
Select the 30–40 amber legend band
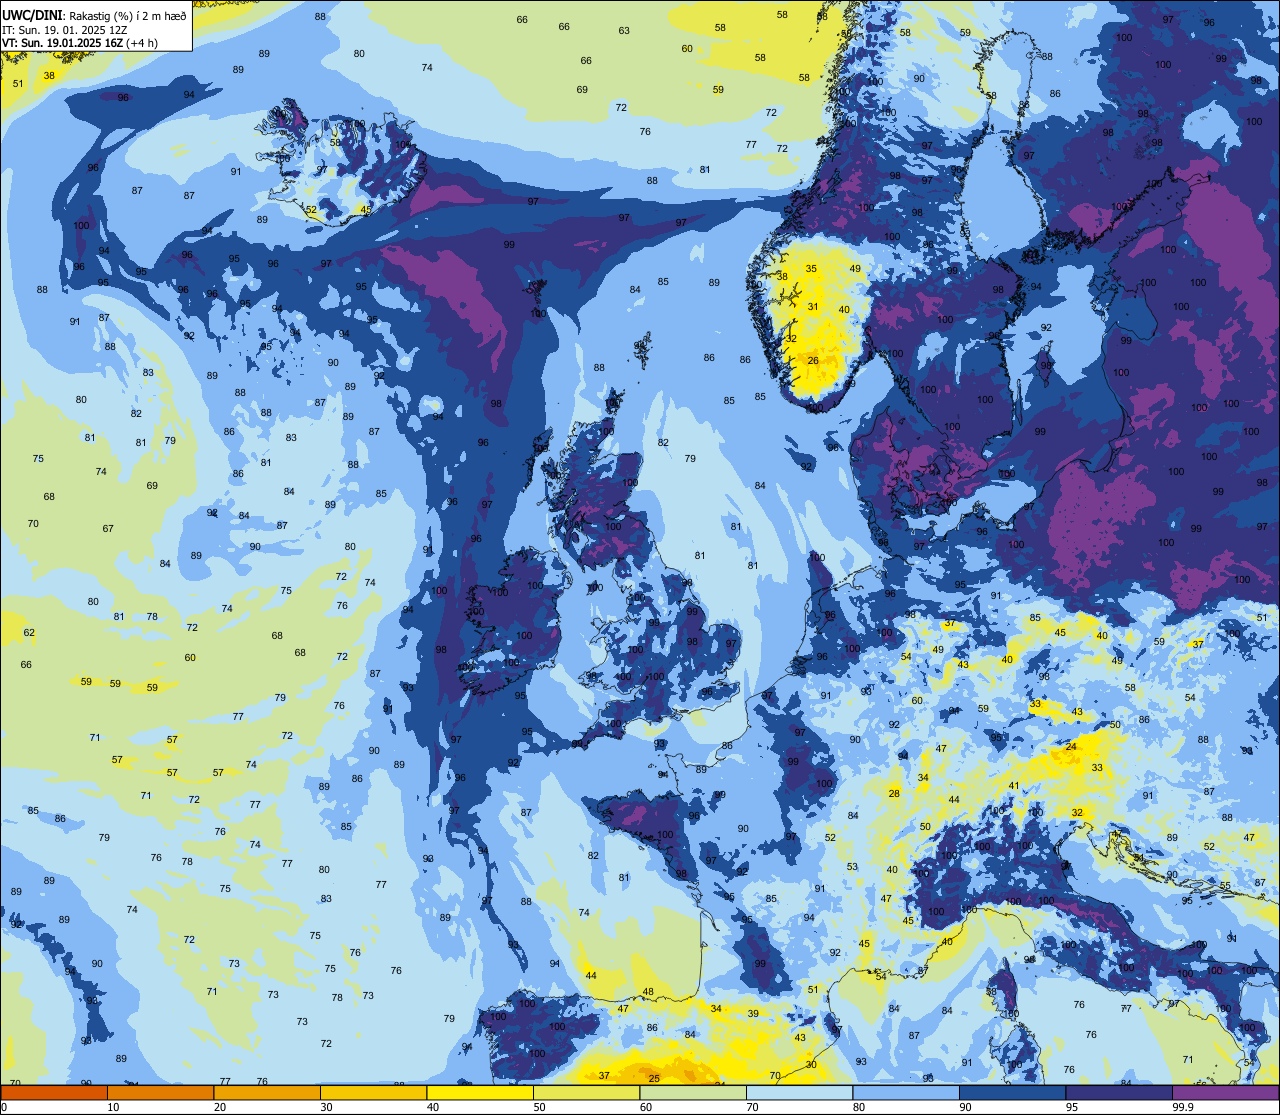(373, 1092)
